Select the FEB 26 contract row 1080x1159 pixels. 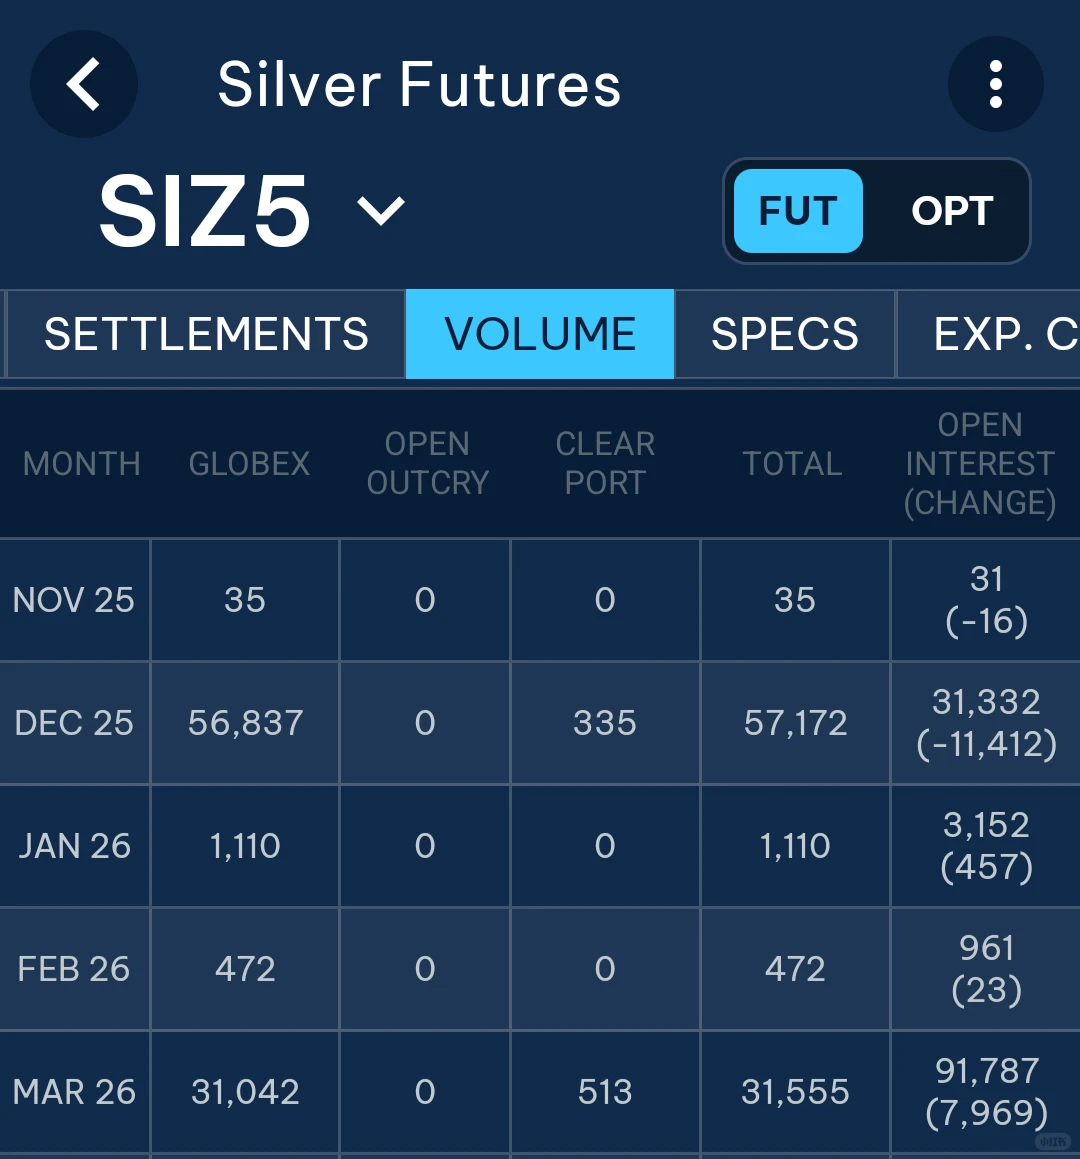tap(74, 969)
